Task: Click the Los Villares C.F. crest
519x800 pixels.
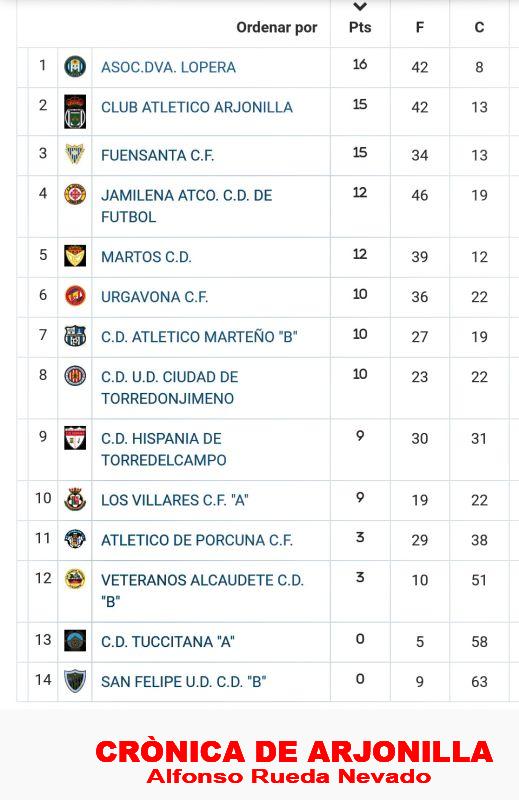Action: [75, 499]
